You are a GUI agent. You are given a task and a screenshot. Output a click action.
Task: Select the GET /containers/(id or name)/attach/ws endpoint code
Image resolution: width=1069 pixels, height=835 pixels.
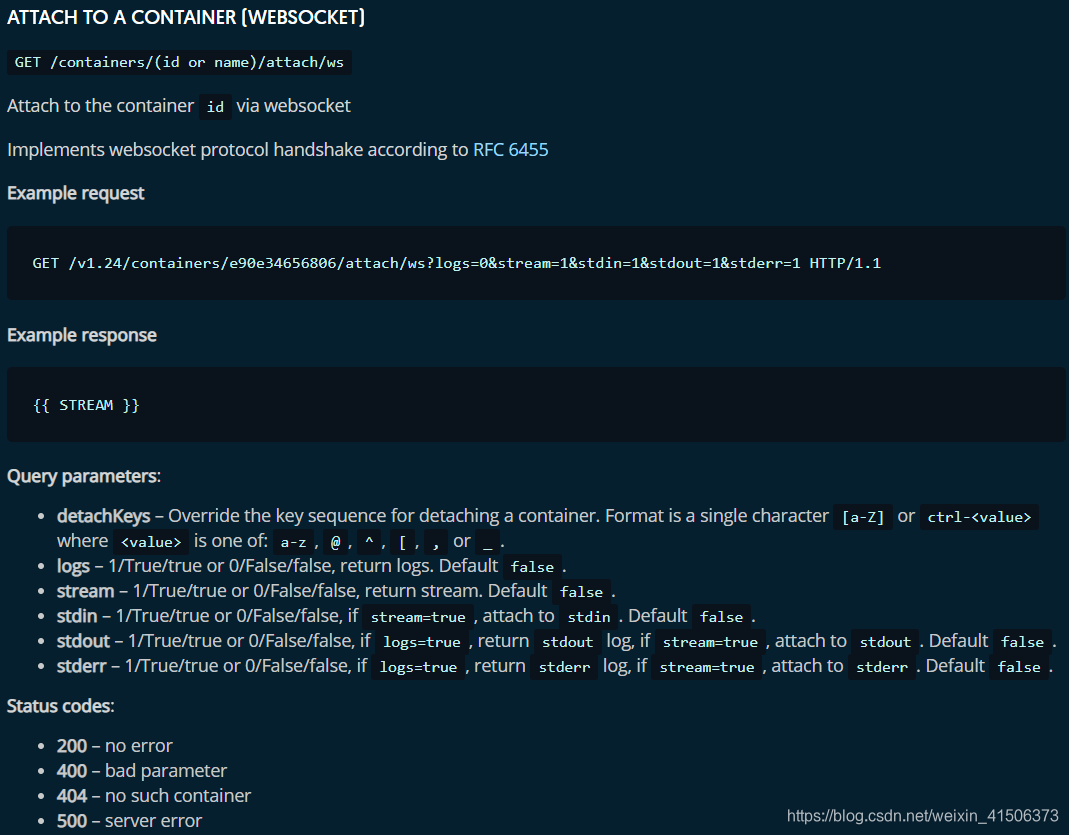(x=179, y=62)
